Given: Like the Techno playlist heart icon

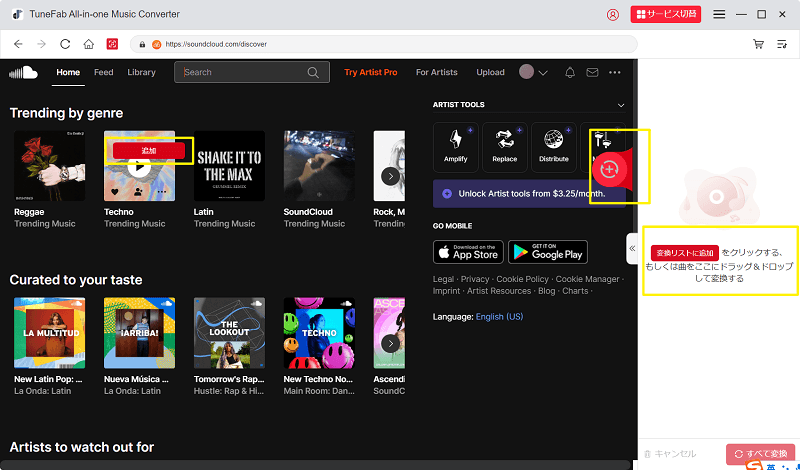Looking at the screenshot, I should tap(115, 192).
